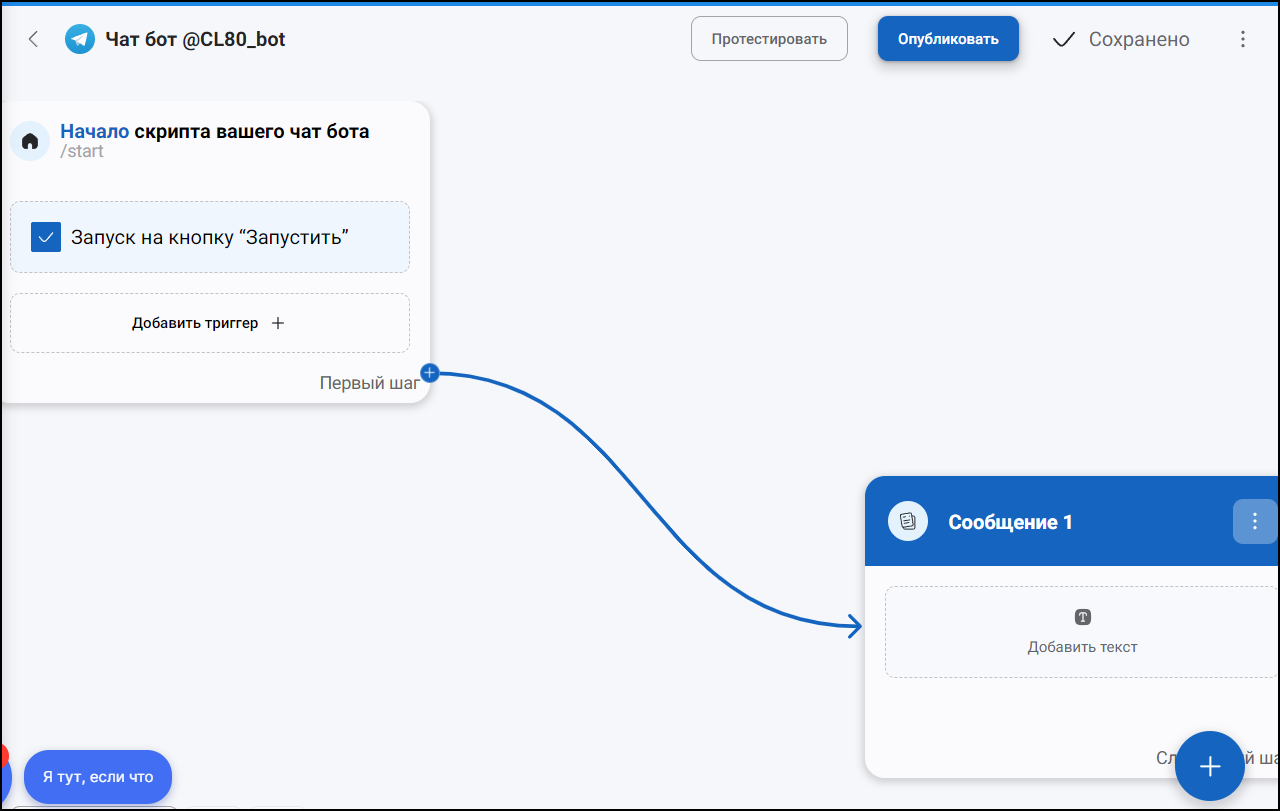
Task: Click the home icon in the start block
Action: pyautogui.click(x=30, y=141)
